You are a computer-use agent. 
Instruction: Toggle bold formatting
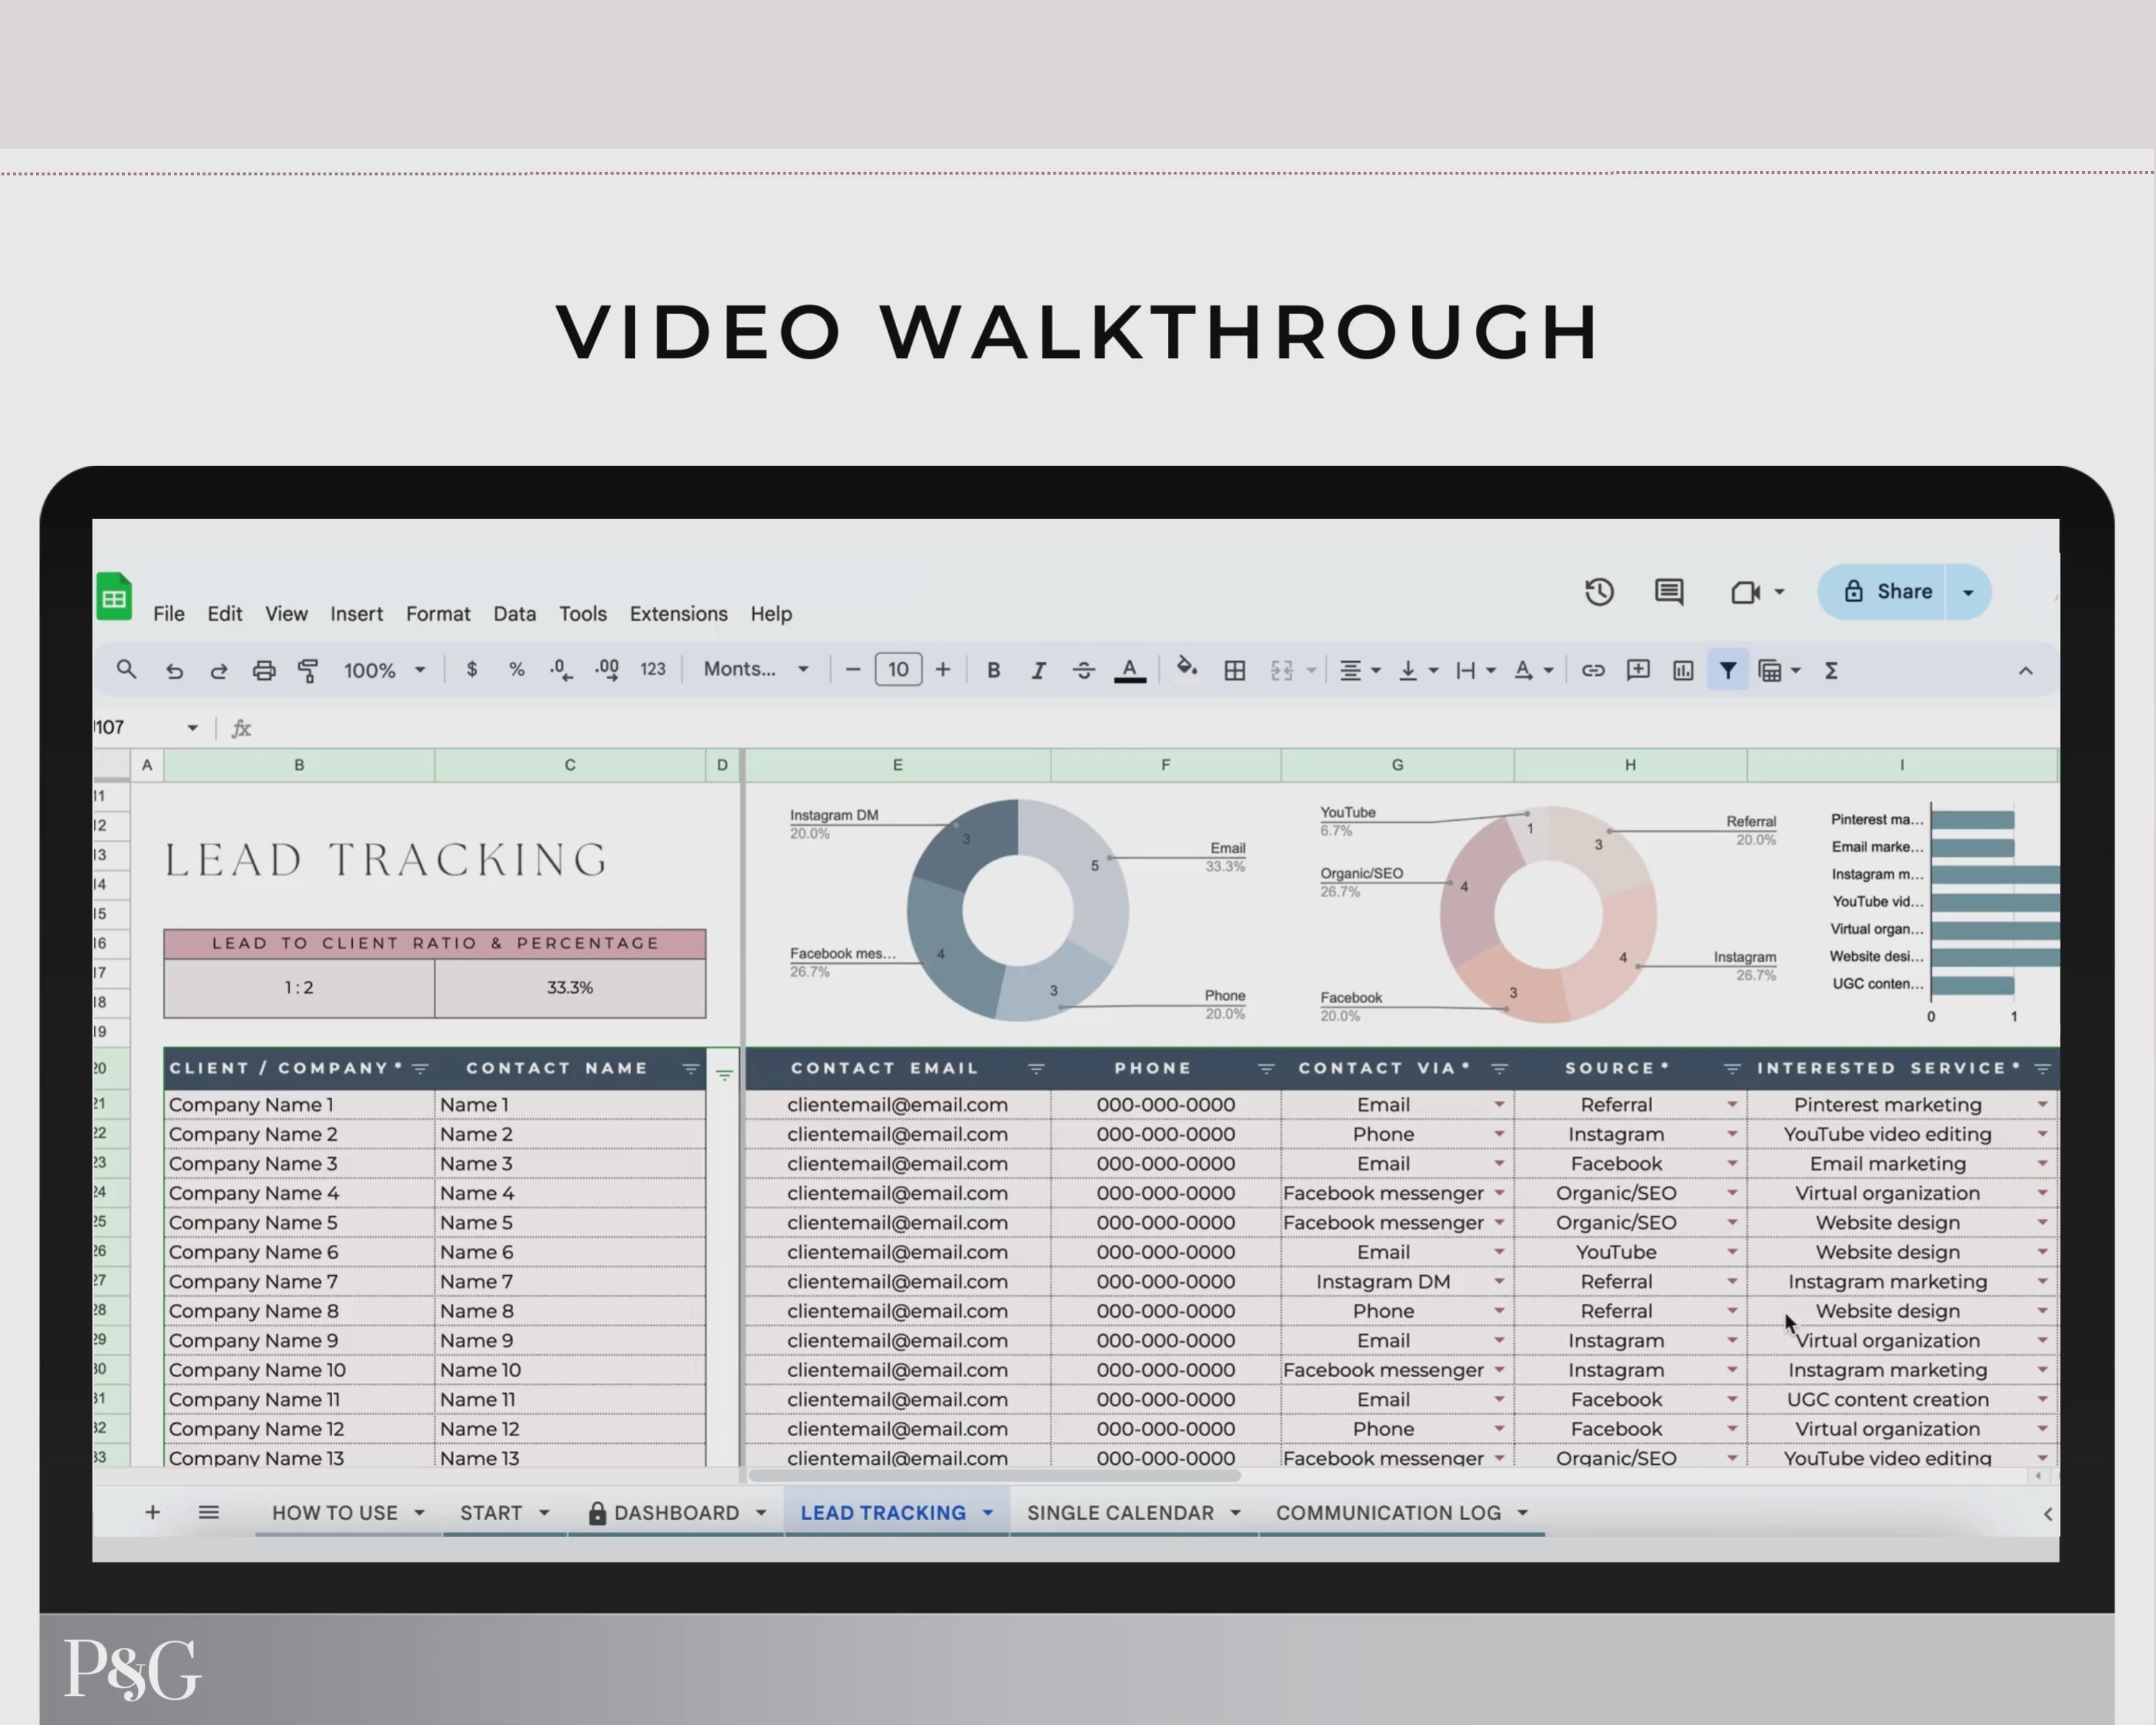tap(993, 670)
